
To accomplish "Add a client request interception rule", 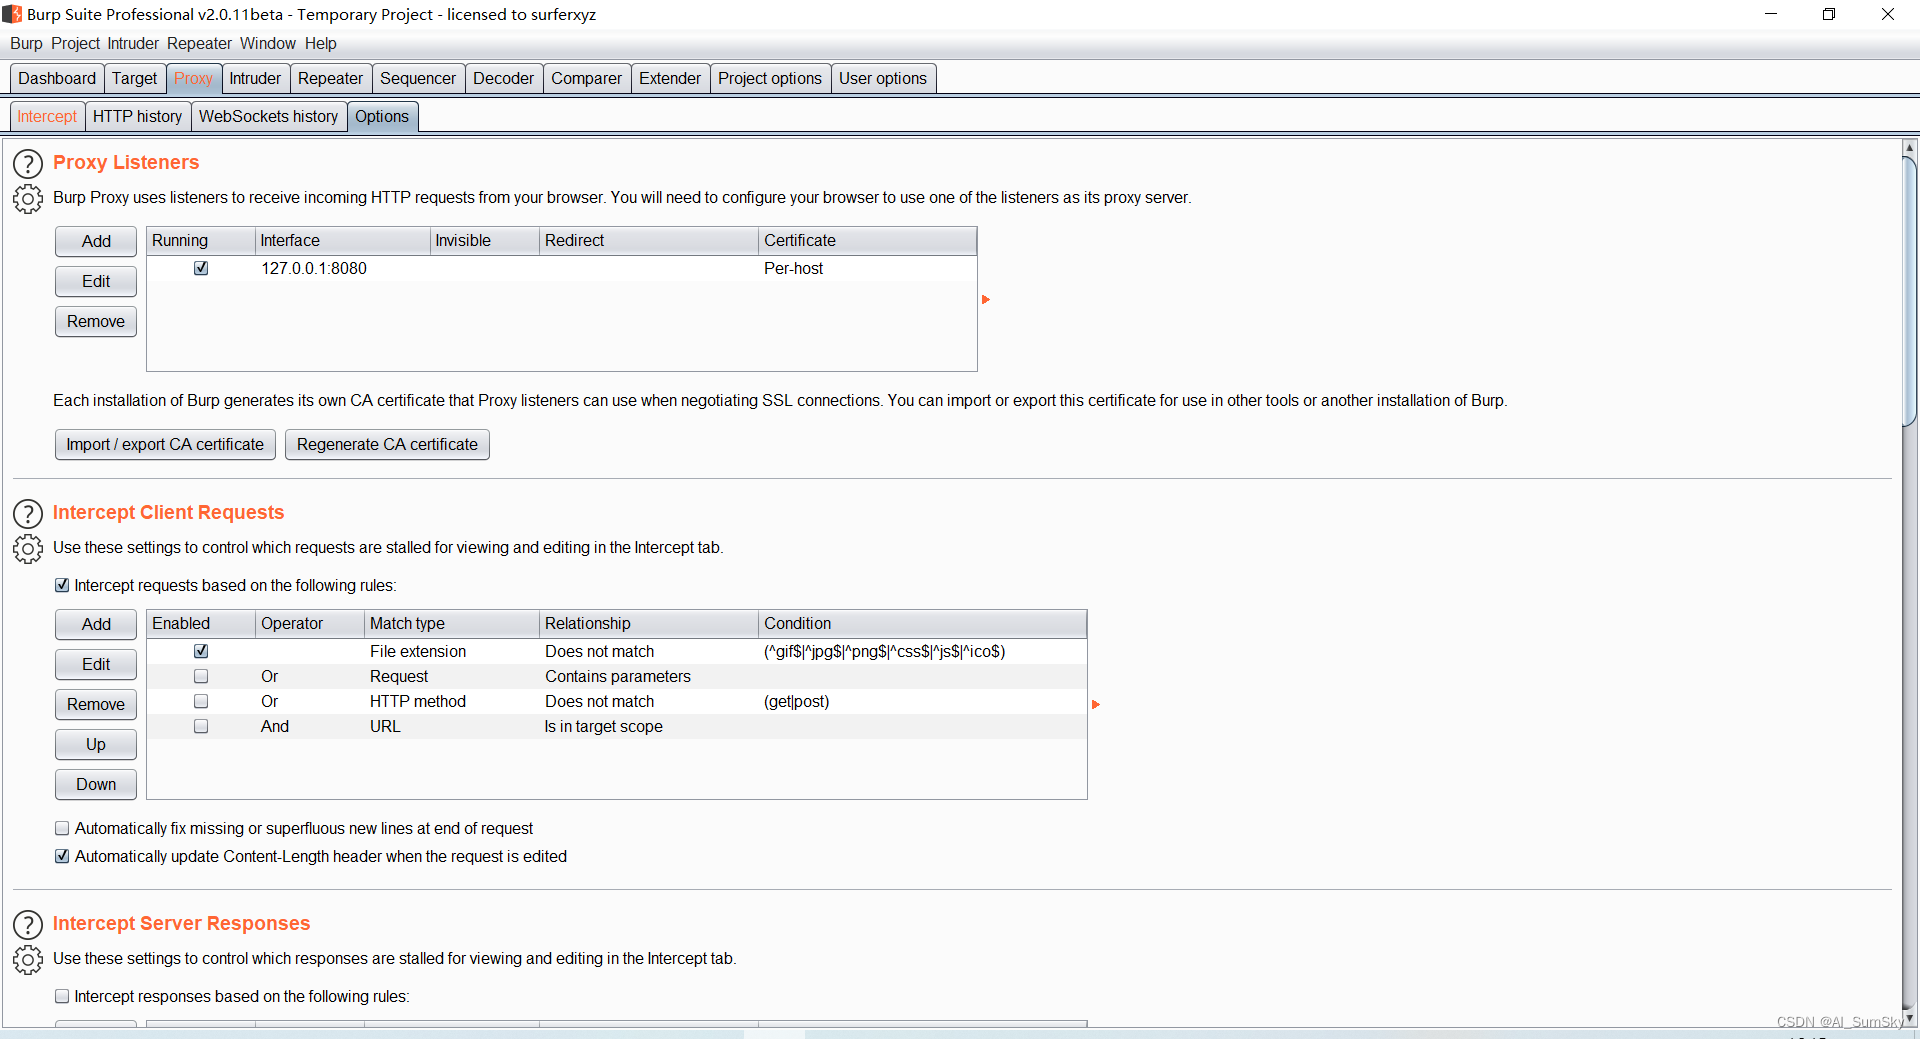I will coord(96,624).
